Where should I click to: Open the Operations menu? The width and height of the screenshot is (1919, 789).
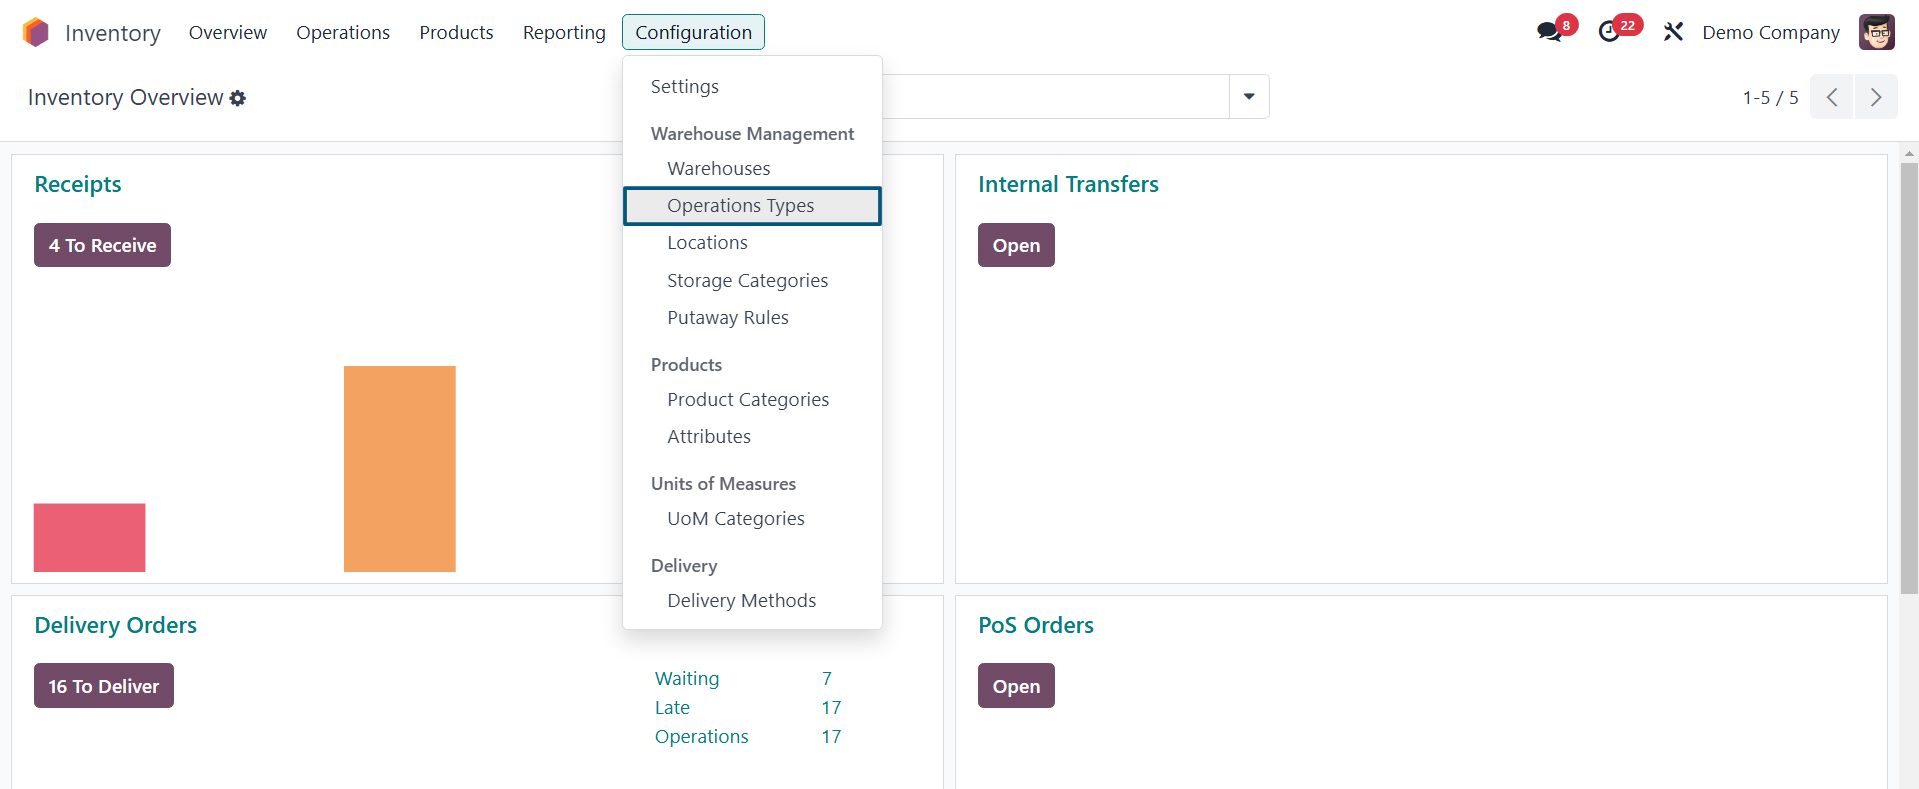[343, 32]
